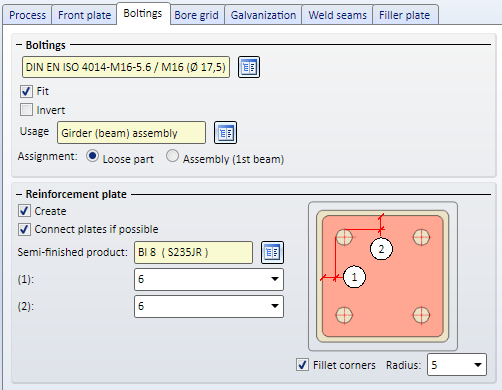The image size is (502, 390).
Task: Select the Loose part radio button
Action: 92,156
